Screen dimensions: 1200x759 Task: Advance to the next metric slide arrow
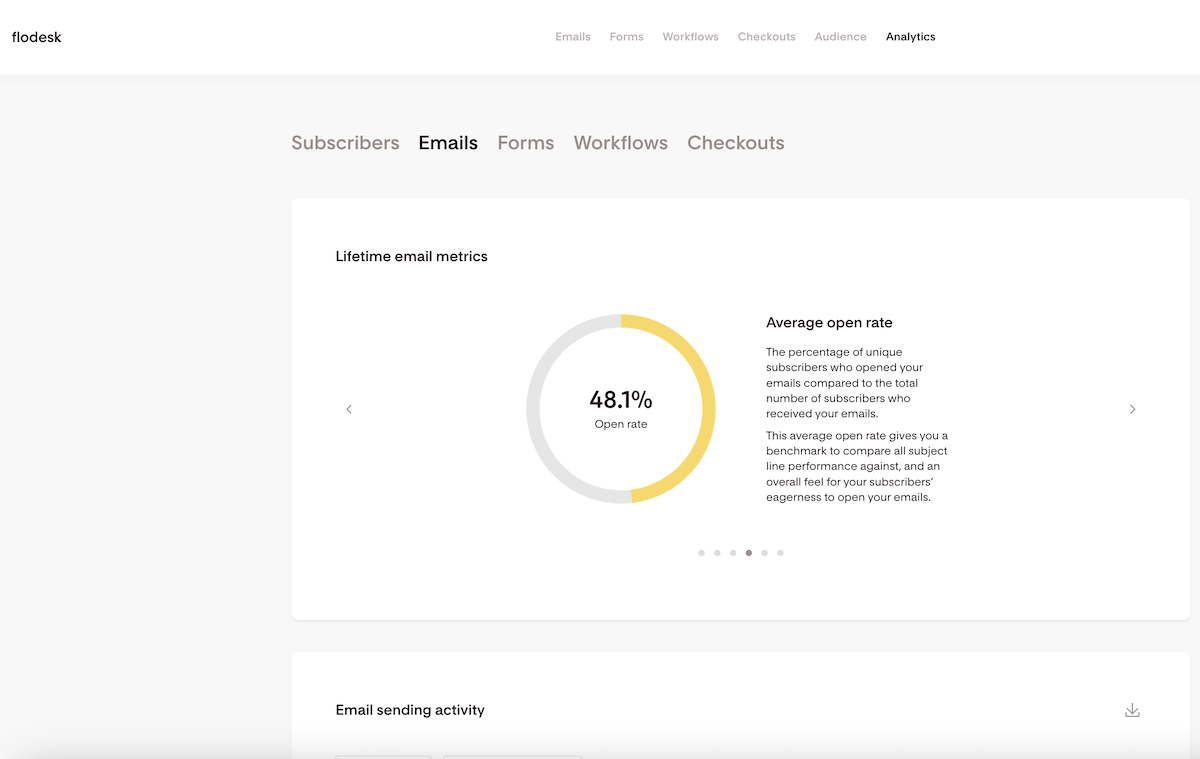click(x=1132, y=409)
